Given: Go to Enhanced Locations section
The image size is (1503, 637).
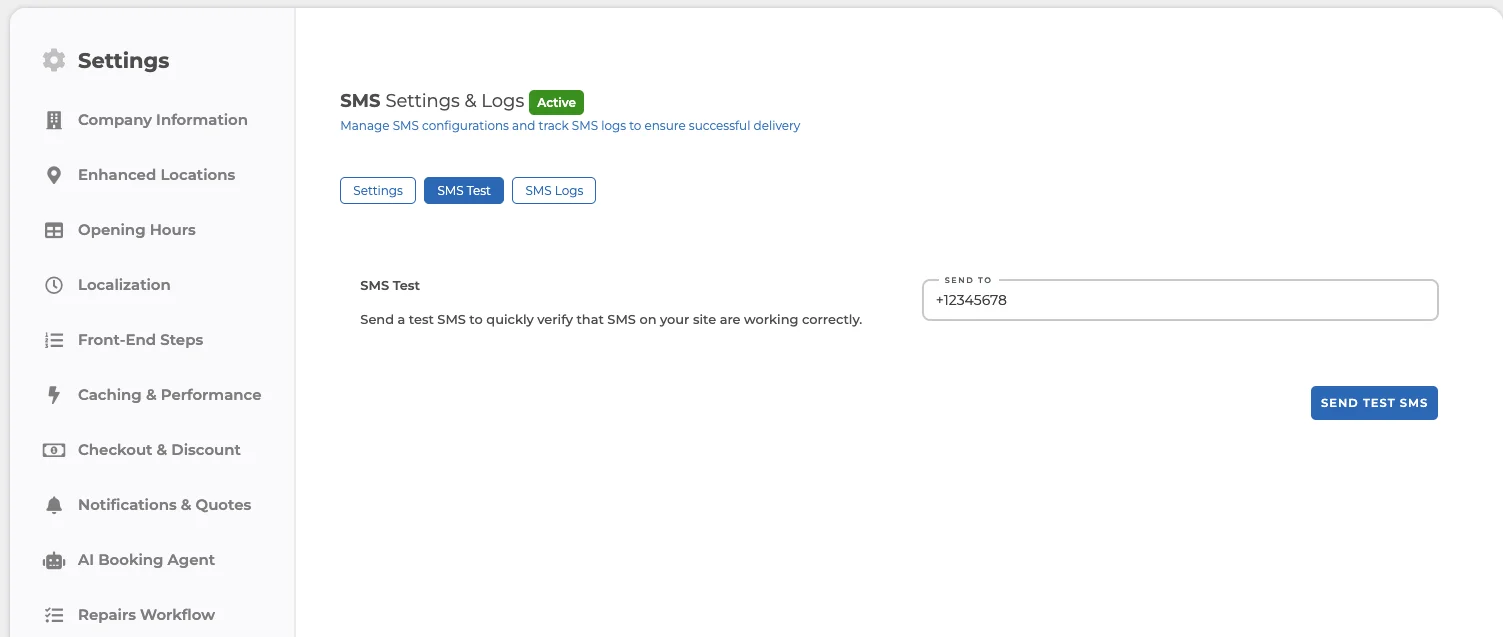Looking at the screenshot, I should pyautogui.click(x=157, y=175).
